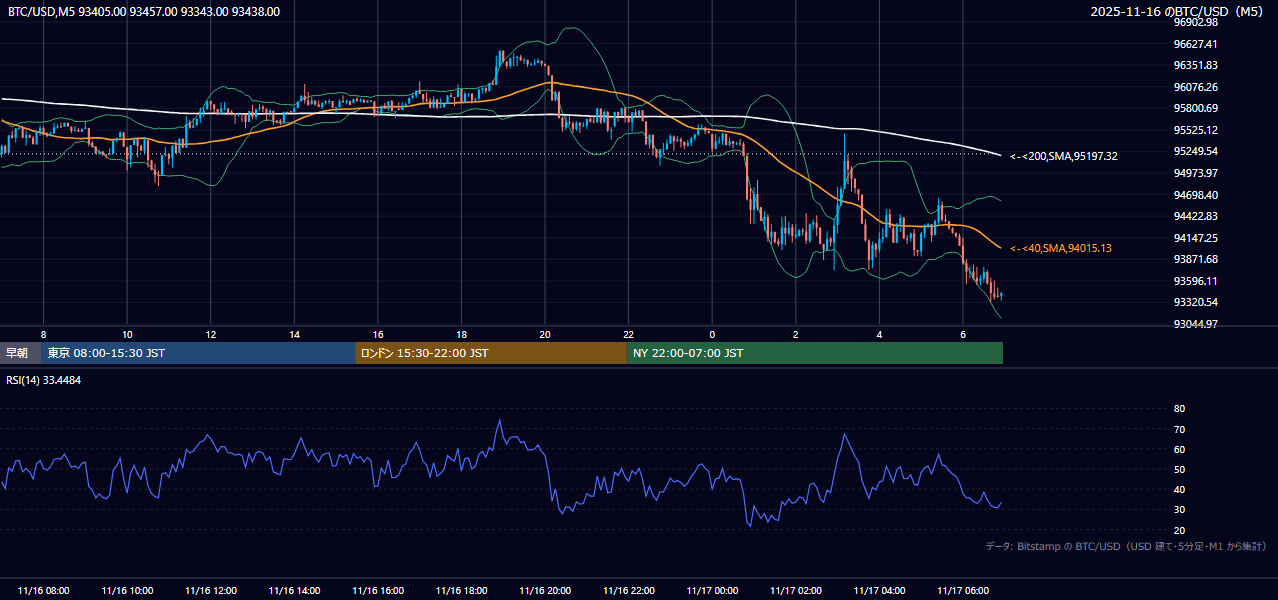Click the Bitstamp data source note
The height and width of the screenshot is (600, 1278).
1126,547
